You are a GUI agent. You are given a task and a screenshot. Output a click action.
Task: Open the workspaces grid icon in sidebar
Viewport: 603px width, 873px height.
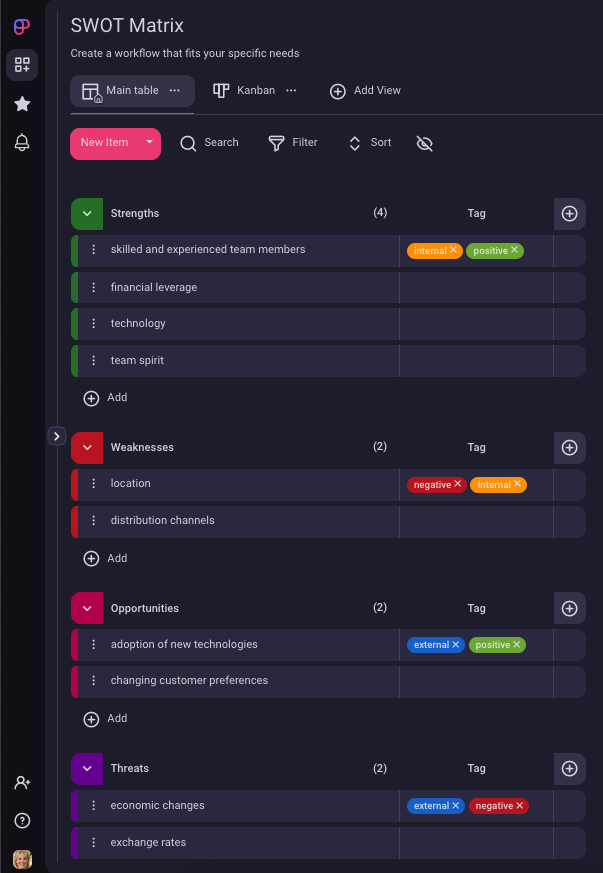click(x=22, y=65)
